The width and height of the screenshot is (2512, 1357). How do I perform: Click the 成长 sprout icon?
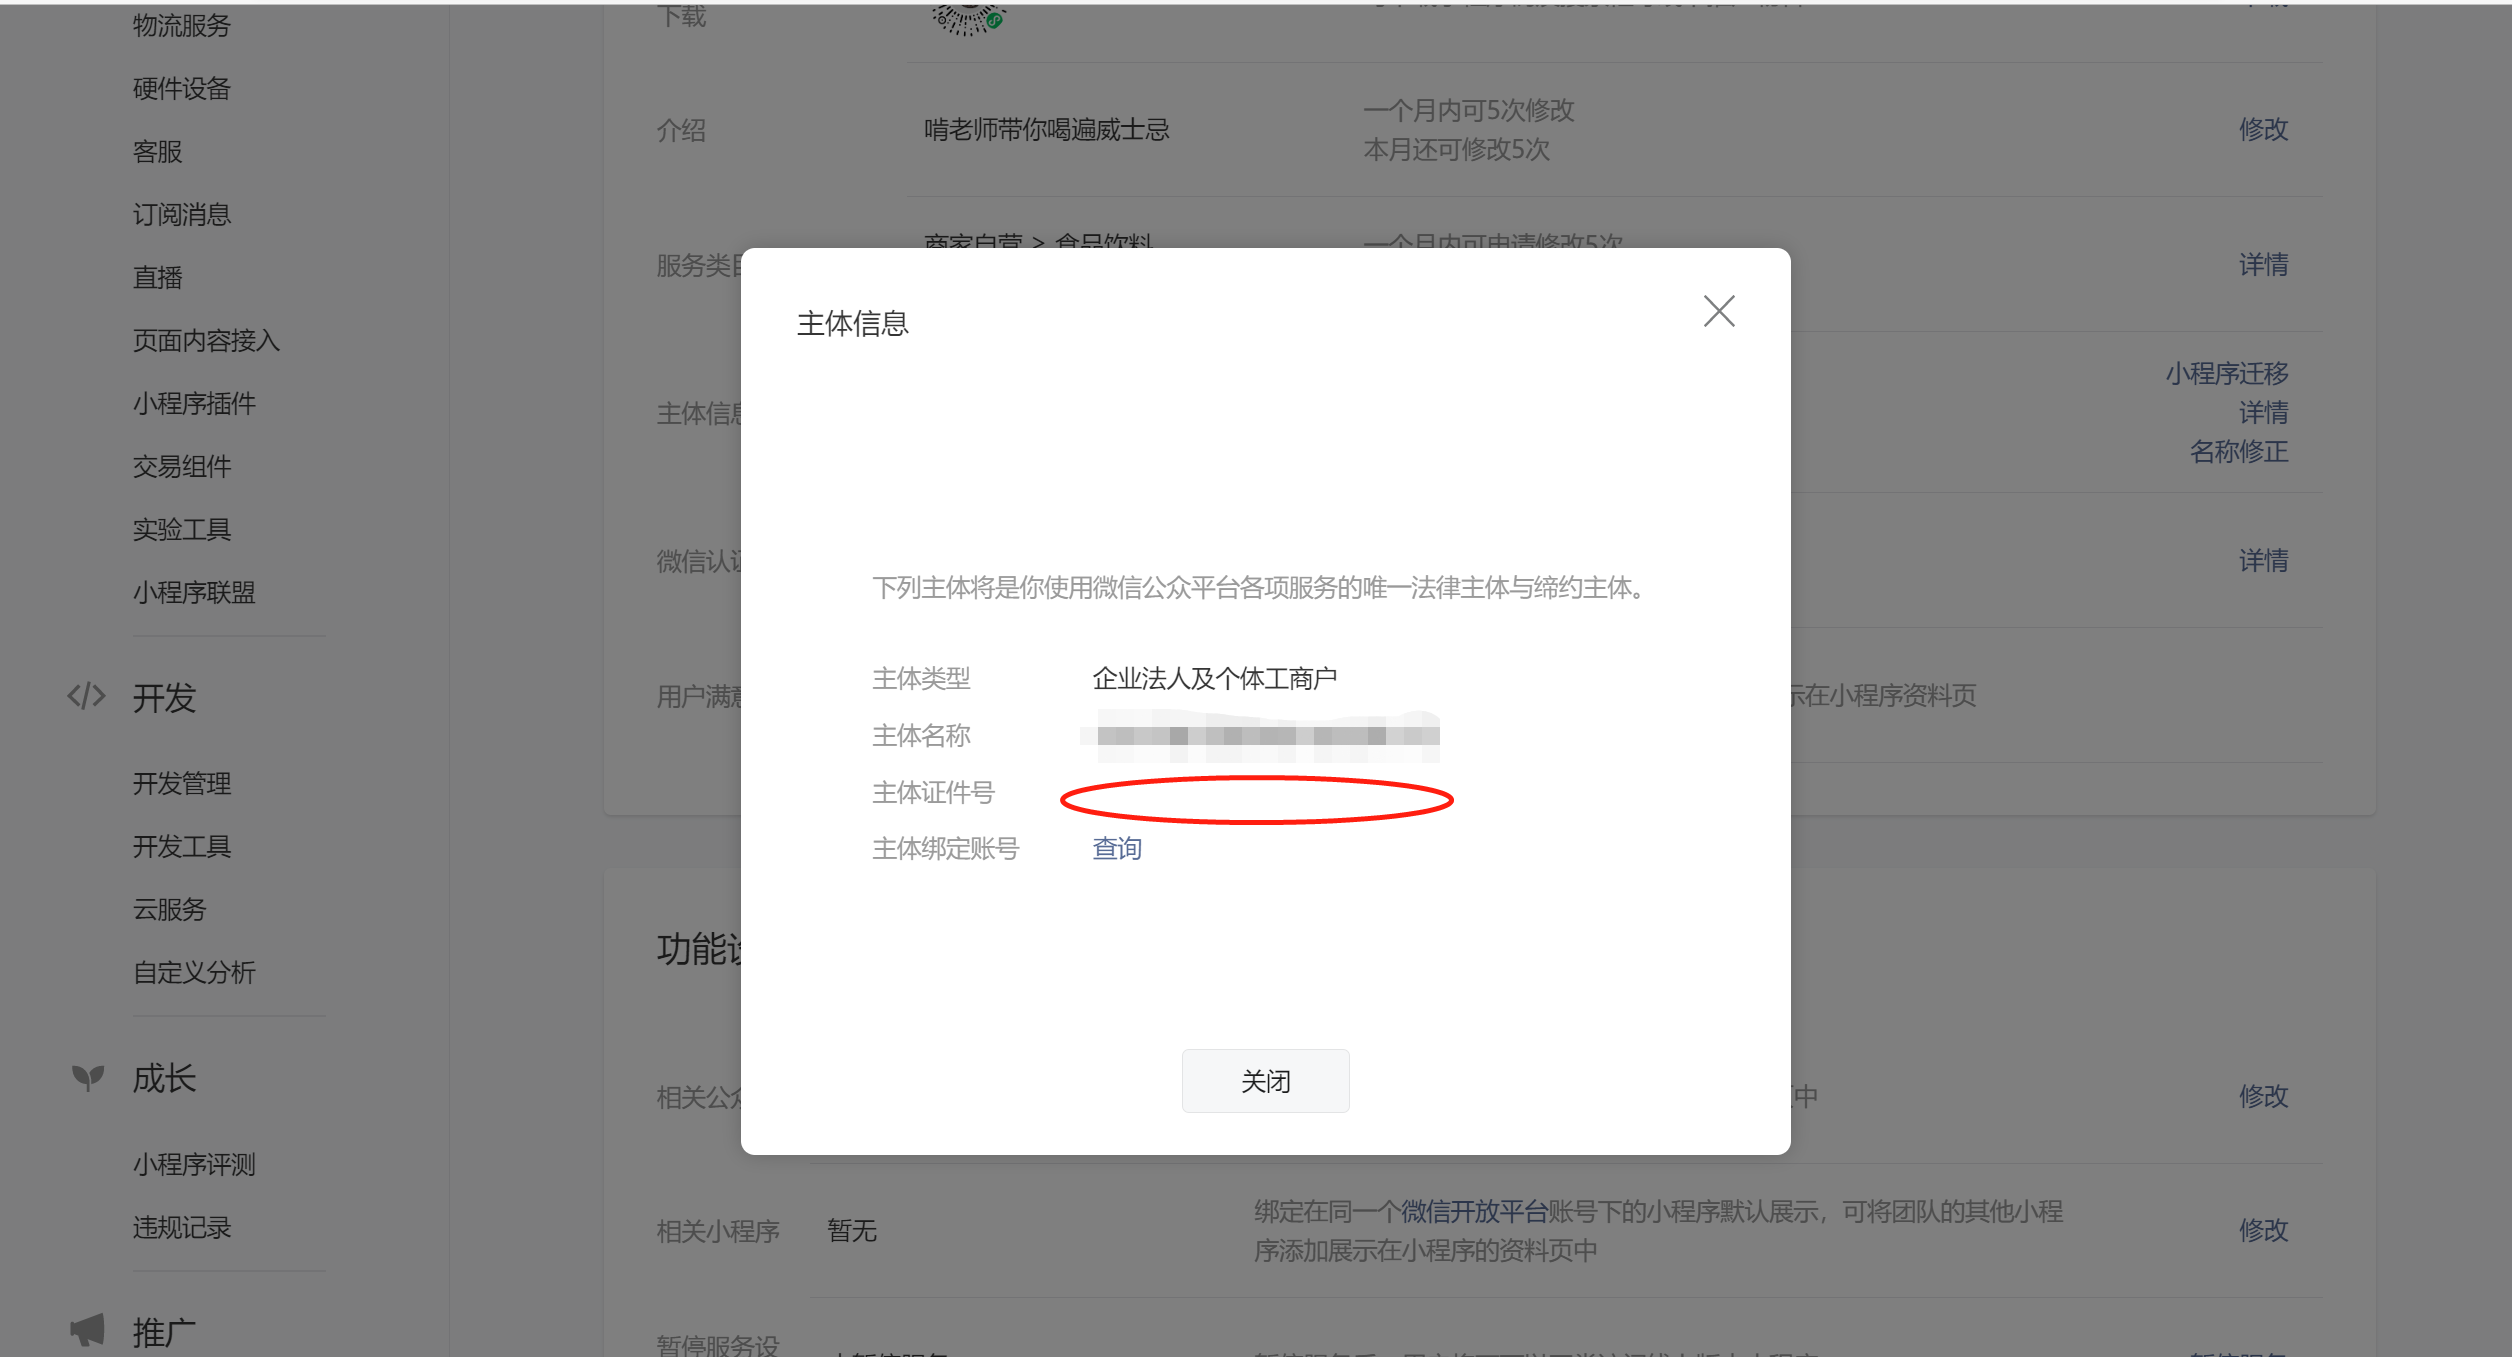(88, 1077)
